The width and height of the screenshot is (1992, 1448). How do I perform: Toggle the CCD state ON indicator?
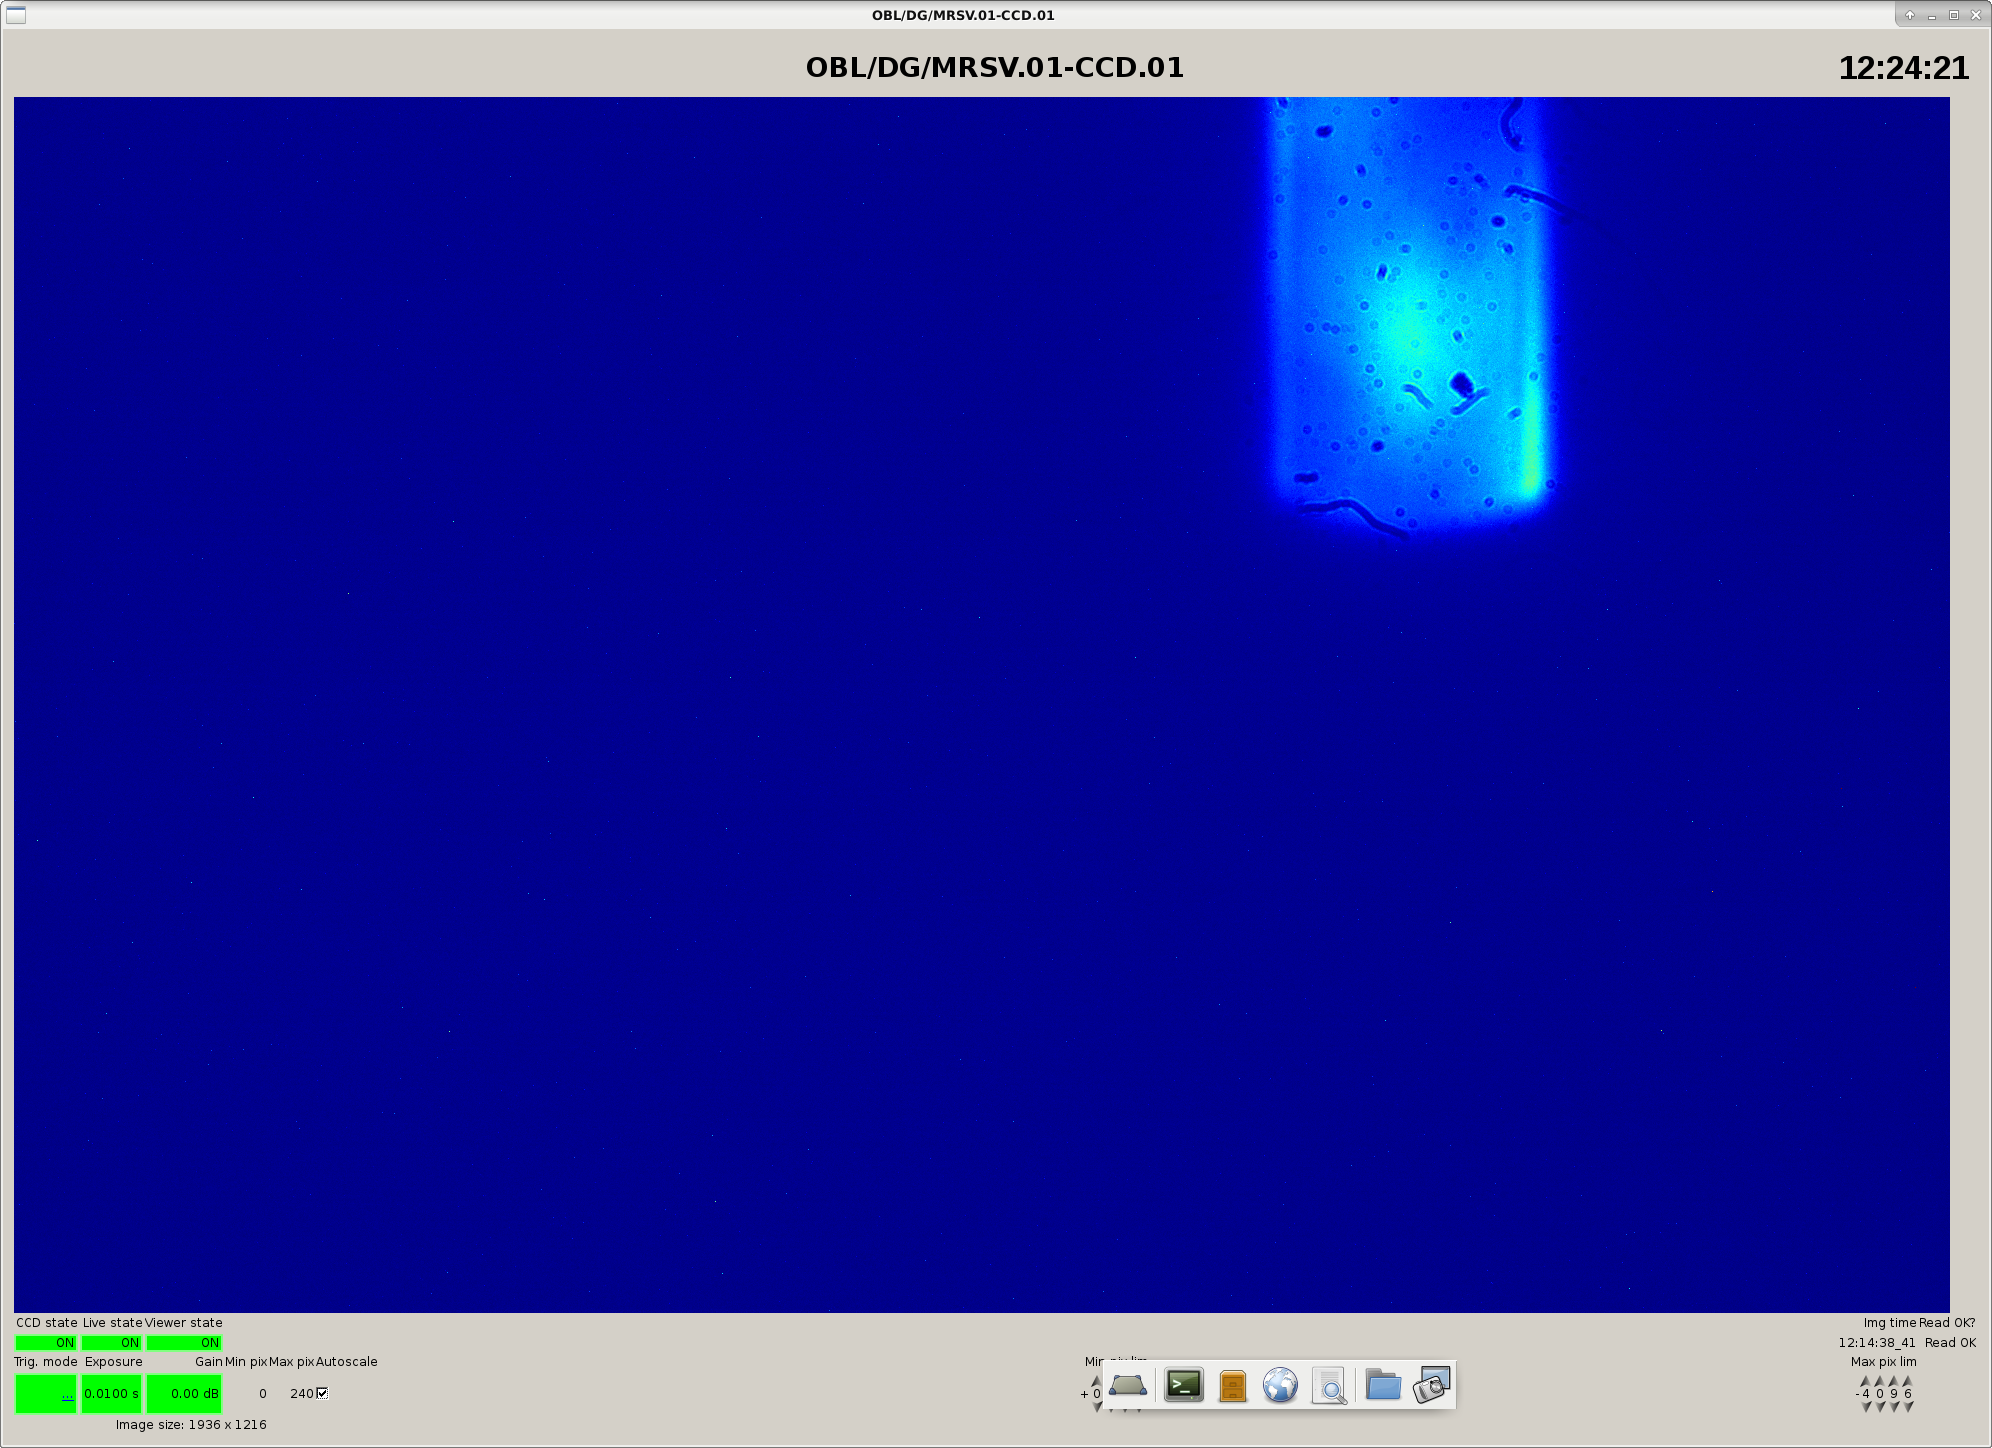(x=46, y=1342)
